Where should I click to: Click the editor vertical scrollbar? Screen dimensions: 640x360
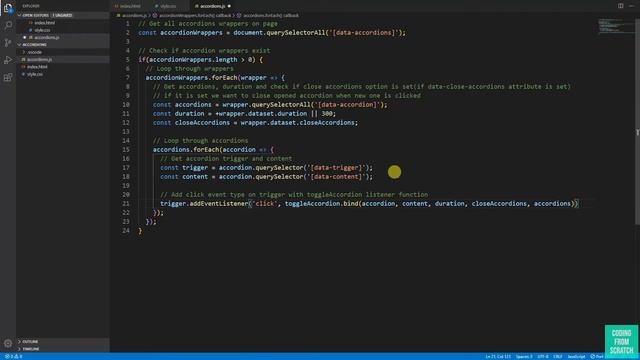(637, 121)
